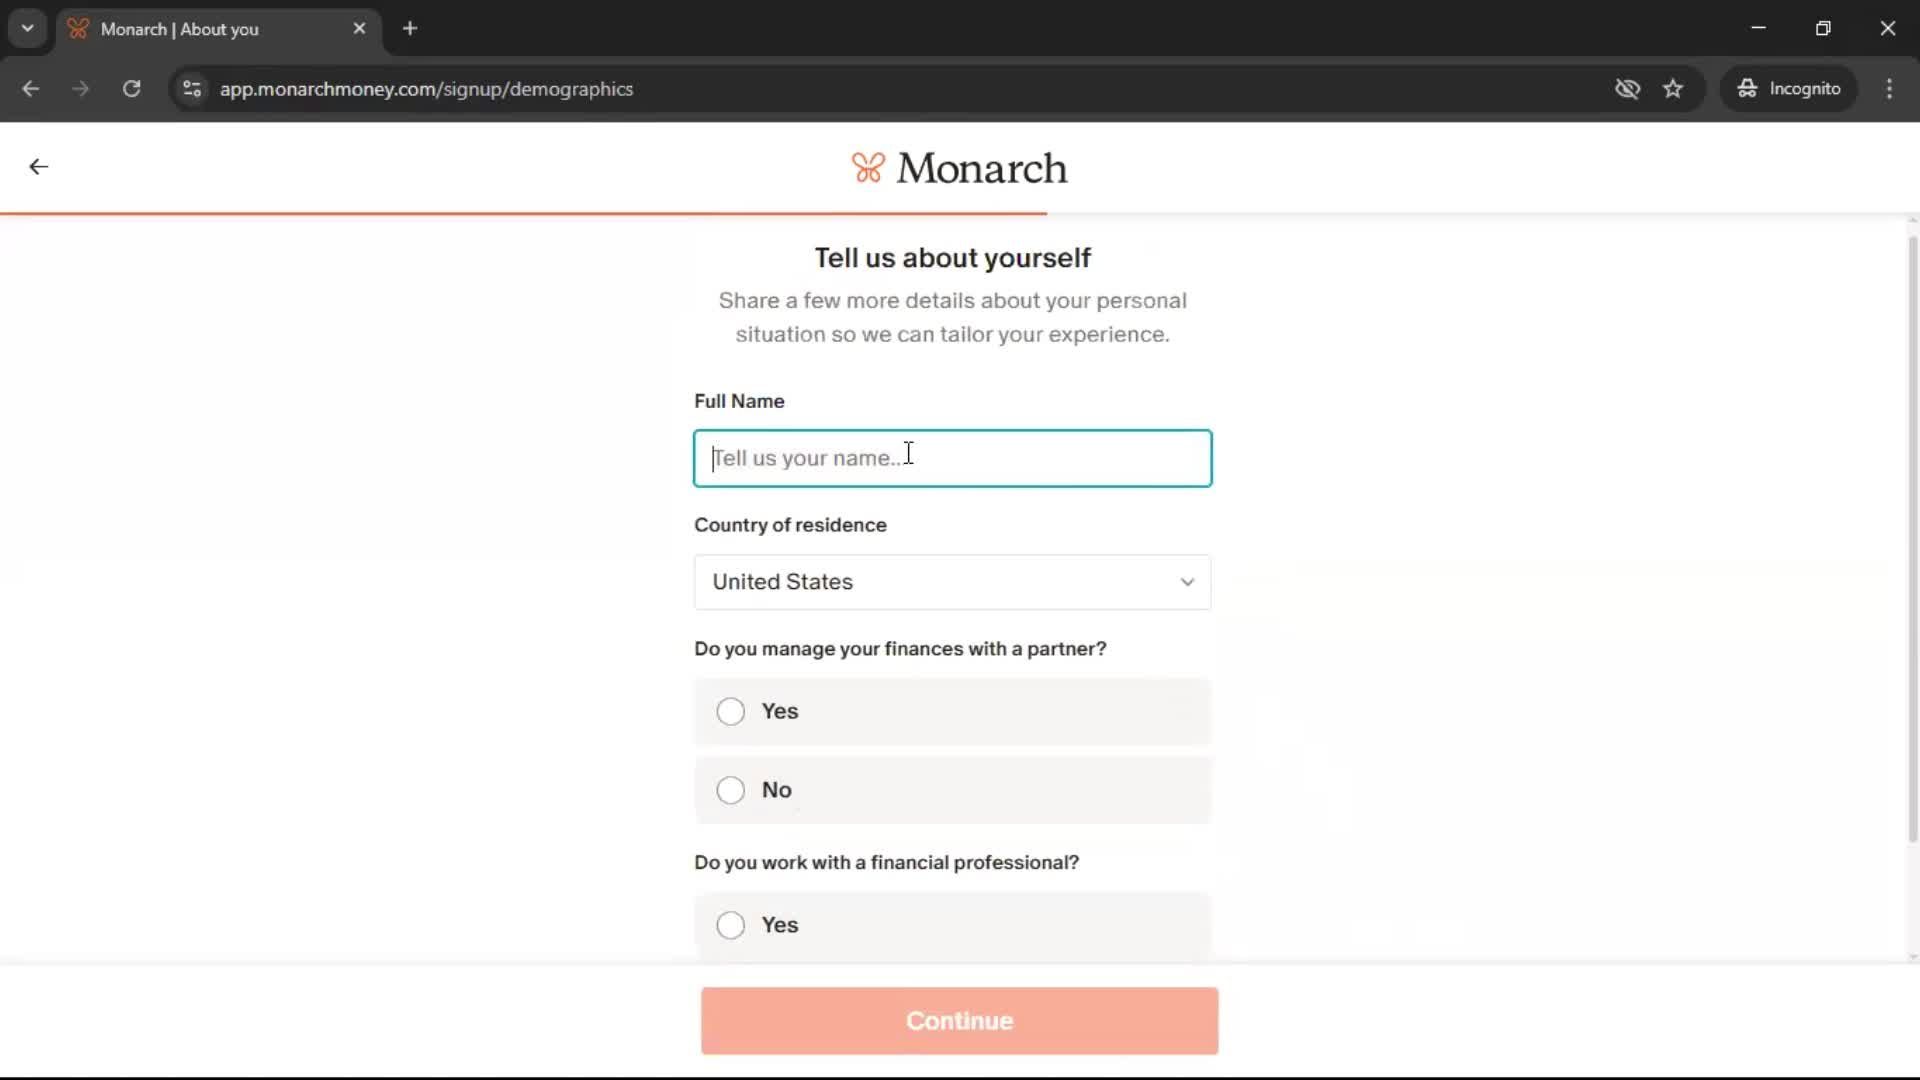
Task: Select No for managing finances with partner
Action: [731, 790]
